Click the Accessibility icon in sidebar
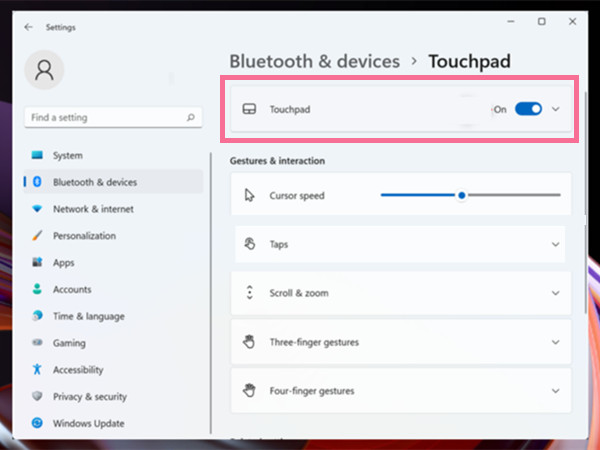 coord(37,370)
